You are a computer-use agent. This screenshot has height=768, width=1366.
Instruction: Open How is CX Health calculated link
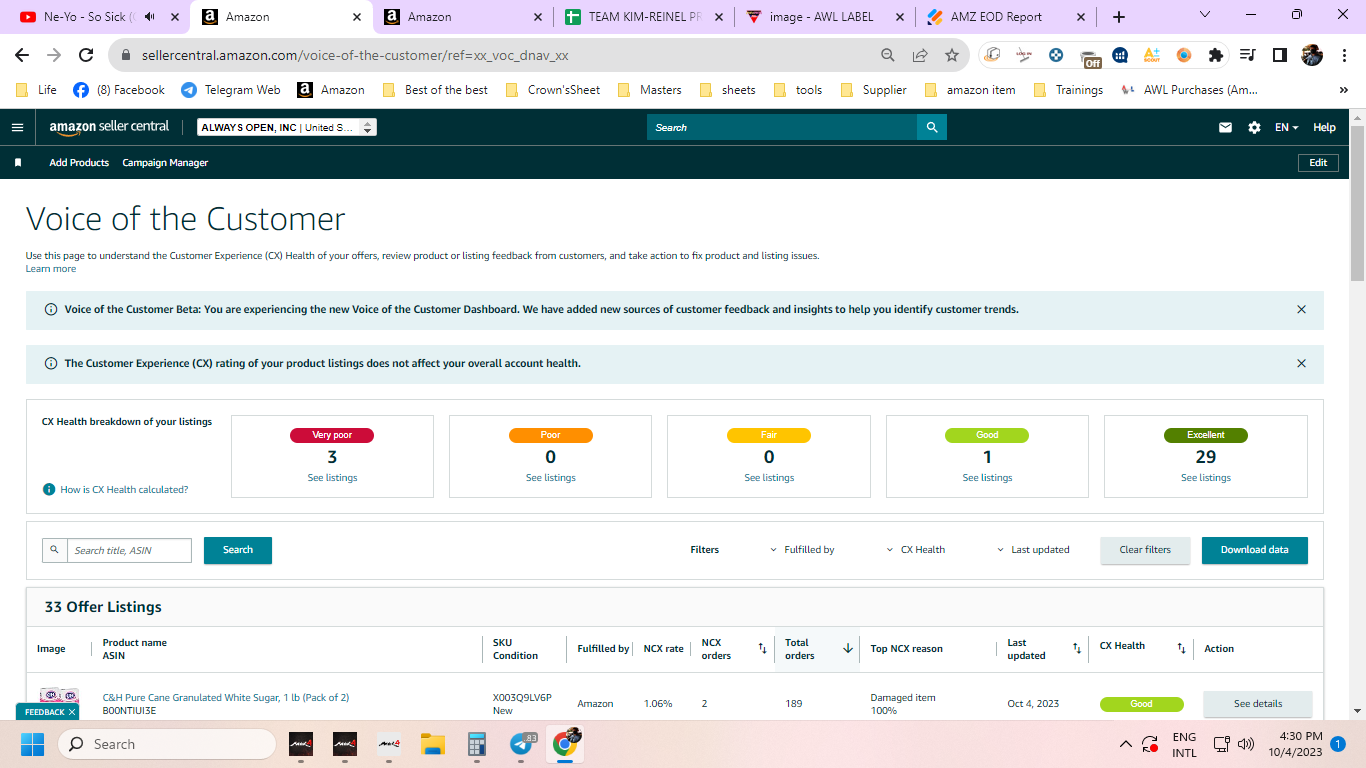124,490
